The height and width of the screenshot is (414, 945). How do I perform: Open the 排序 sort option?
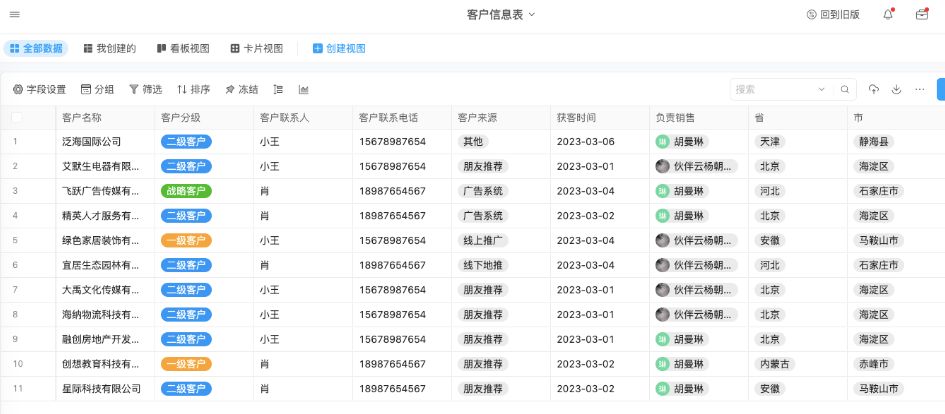tap(193, 89)
